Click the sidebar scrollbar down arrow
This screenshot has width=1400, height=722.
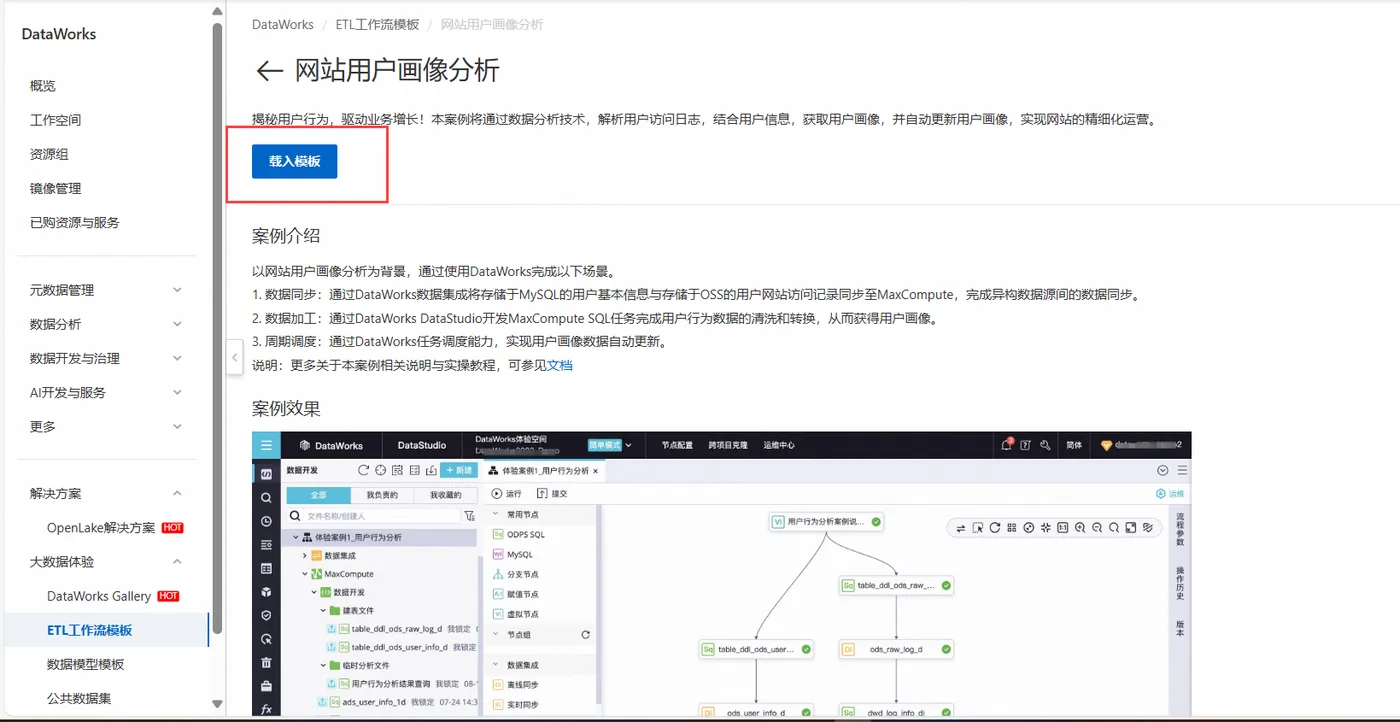(217, 705)
